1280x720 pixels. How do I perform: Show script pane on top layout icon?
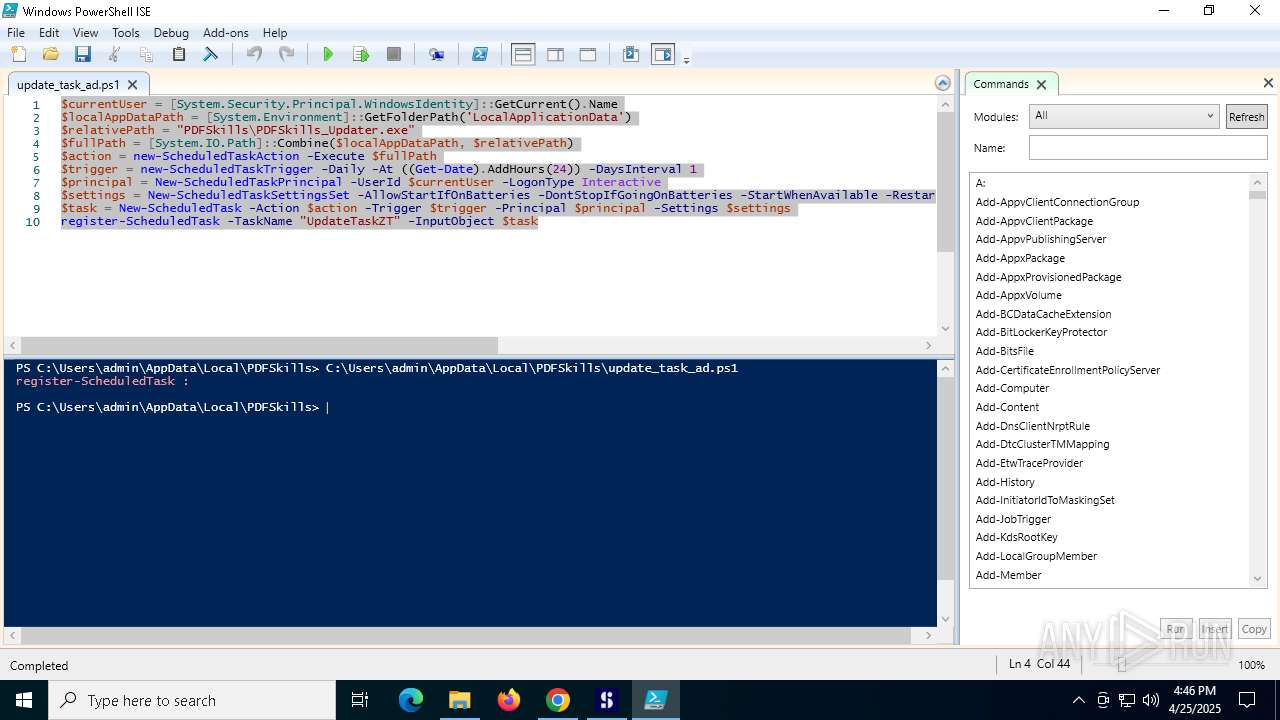[523, 54]
